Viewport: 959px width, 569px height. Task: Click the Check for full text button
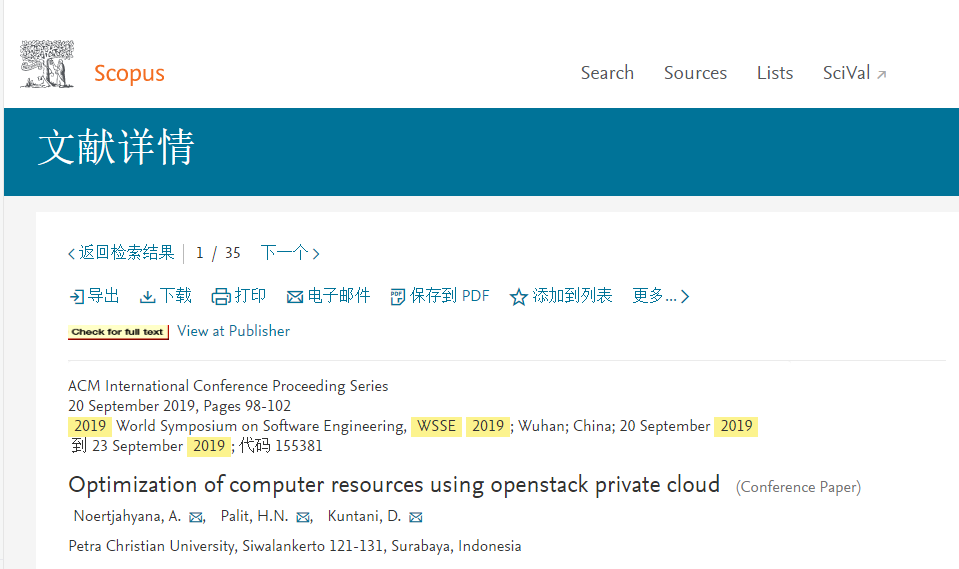(118, 332)
